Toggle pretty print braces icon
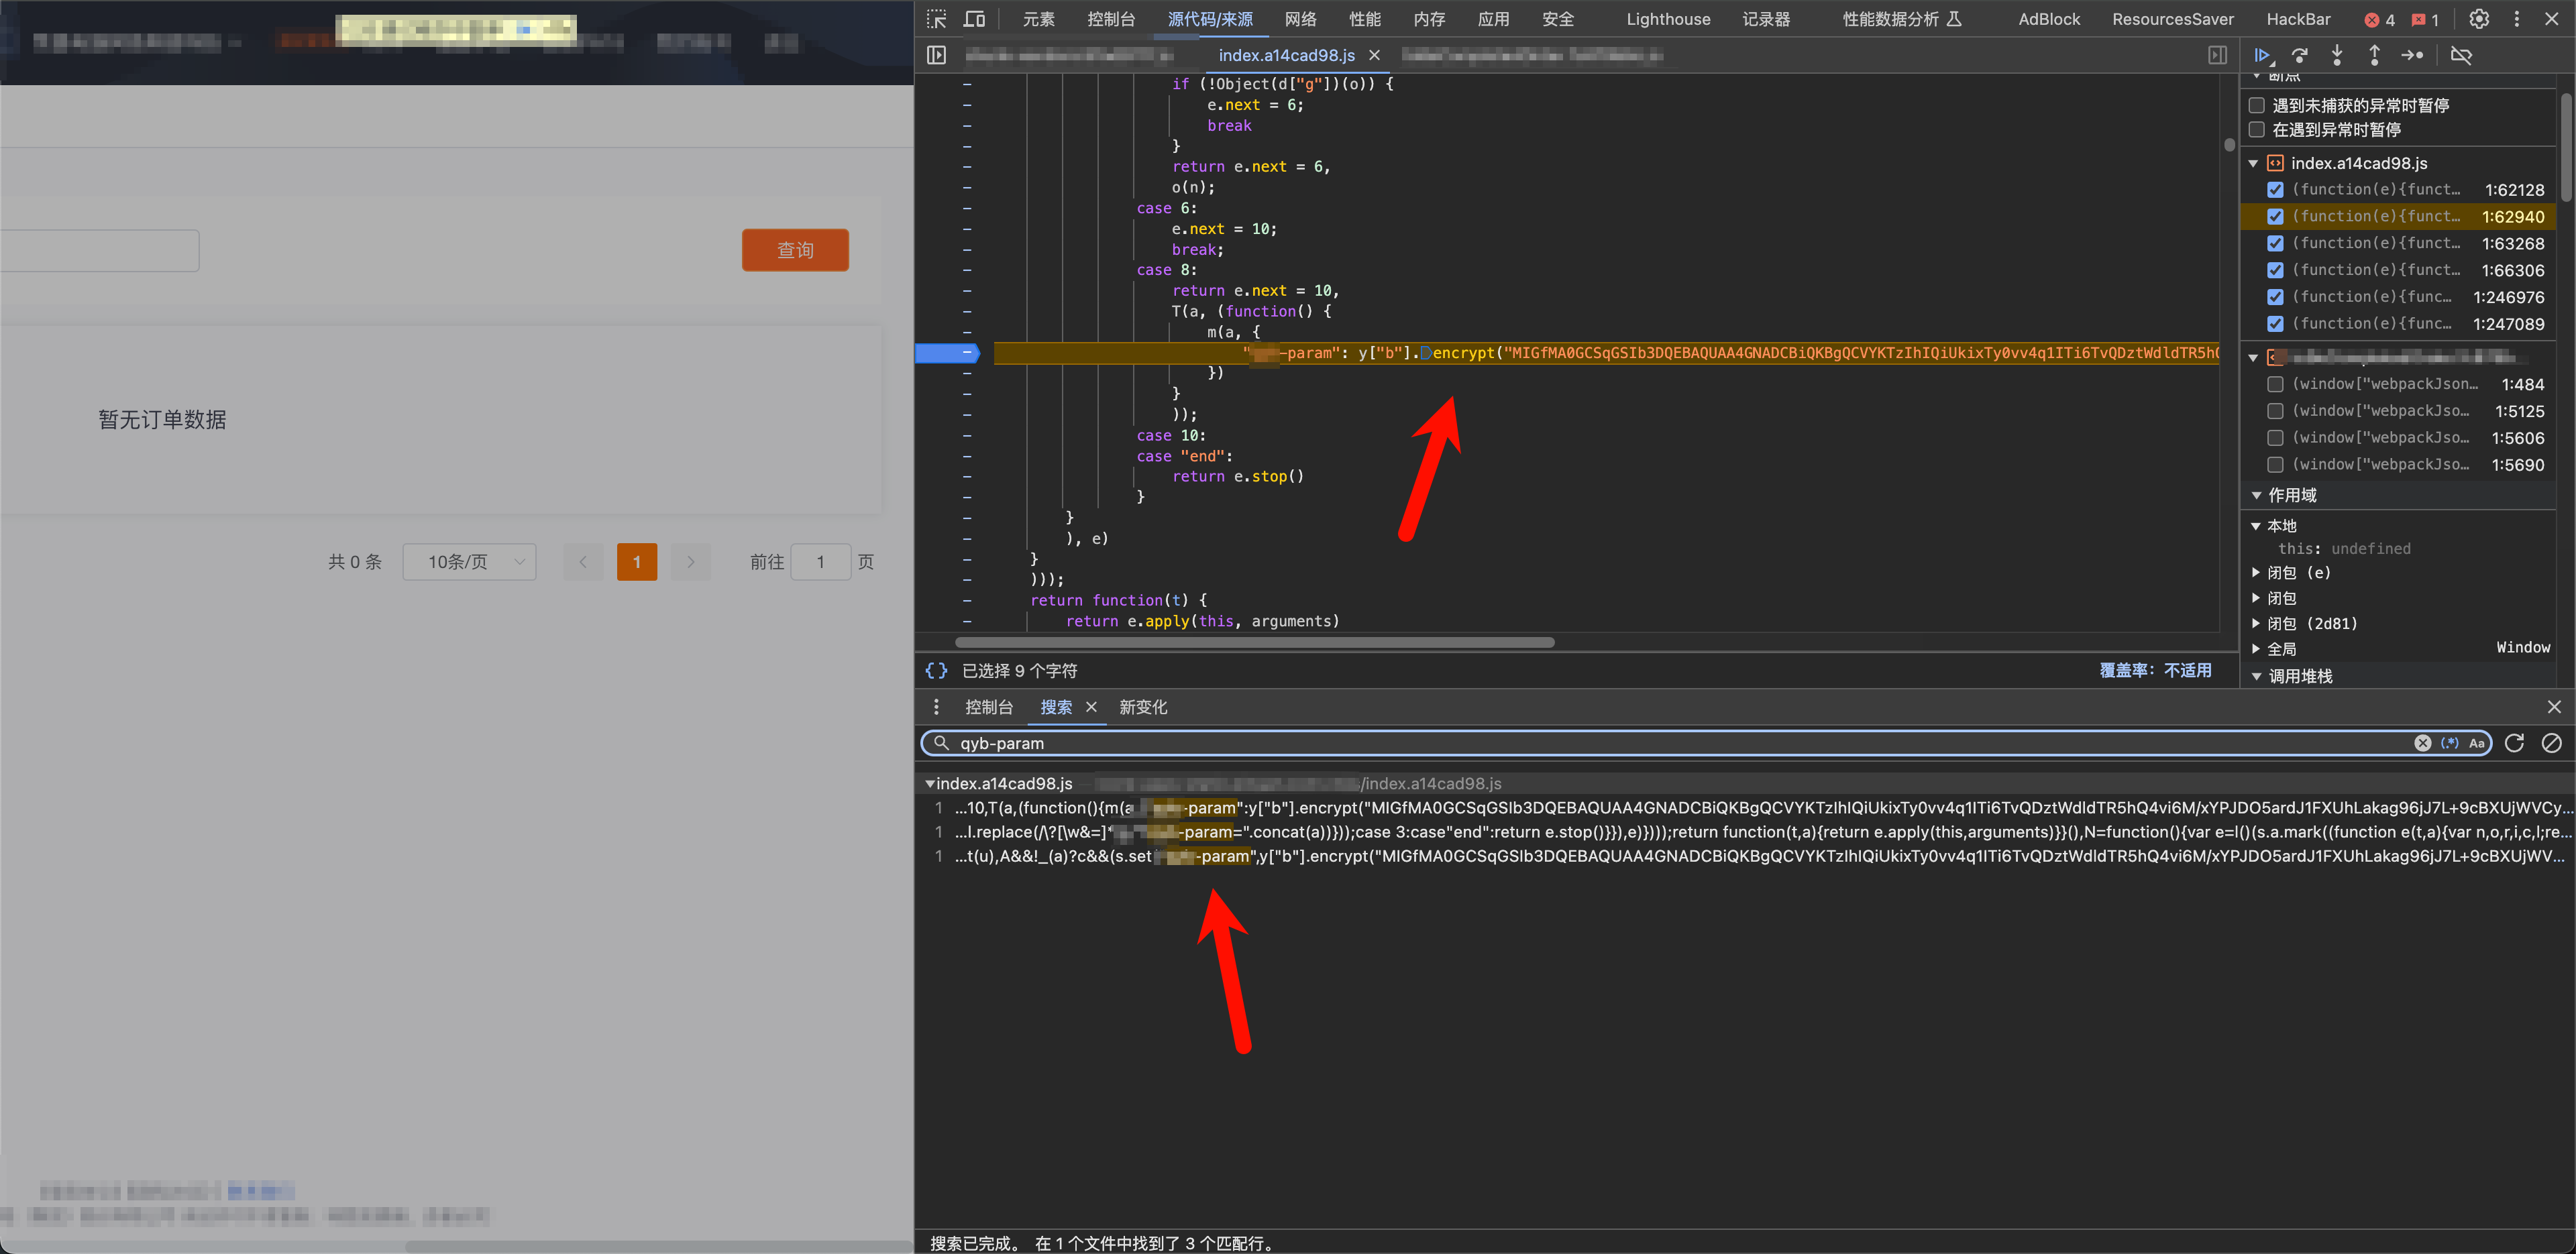Viewport: 2576px width, 1254px height. [936, 670]
